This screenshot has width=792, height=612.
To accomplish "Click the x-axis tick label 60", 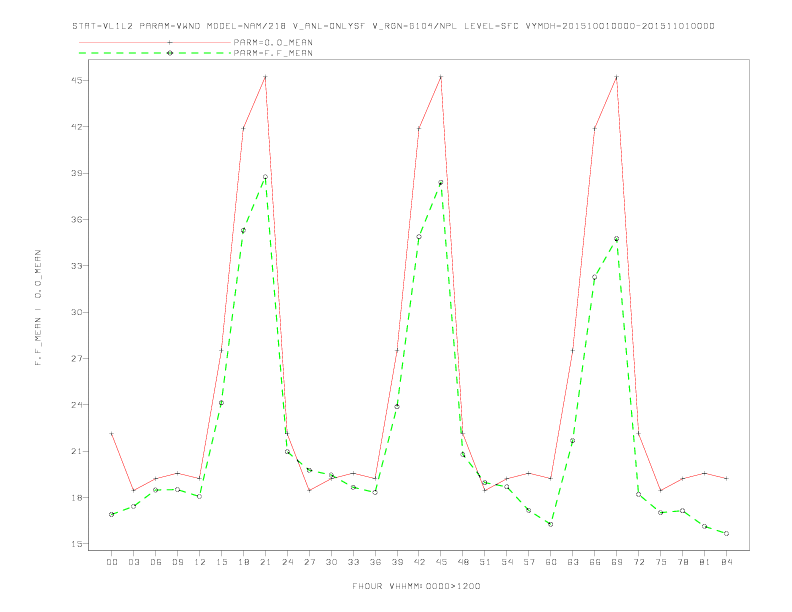I will click(x=551, y=562).
